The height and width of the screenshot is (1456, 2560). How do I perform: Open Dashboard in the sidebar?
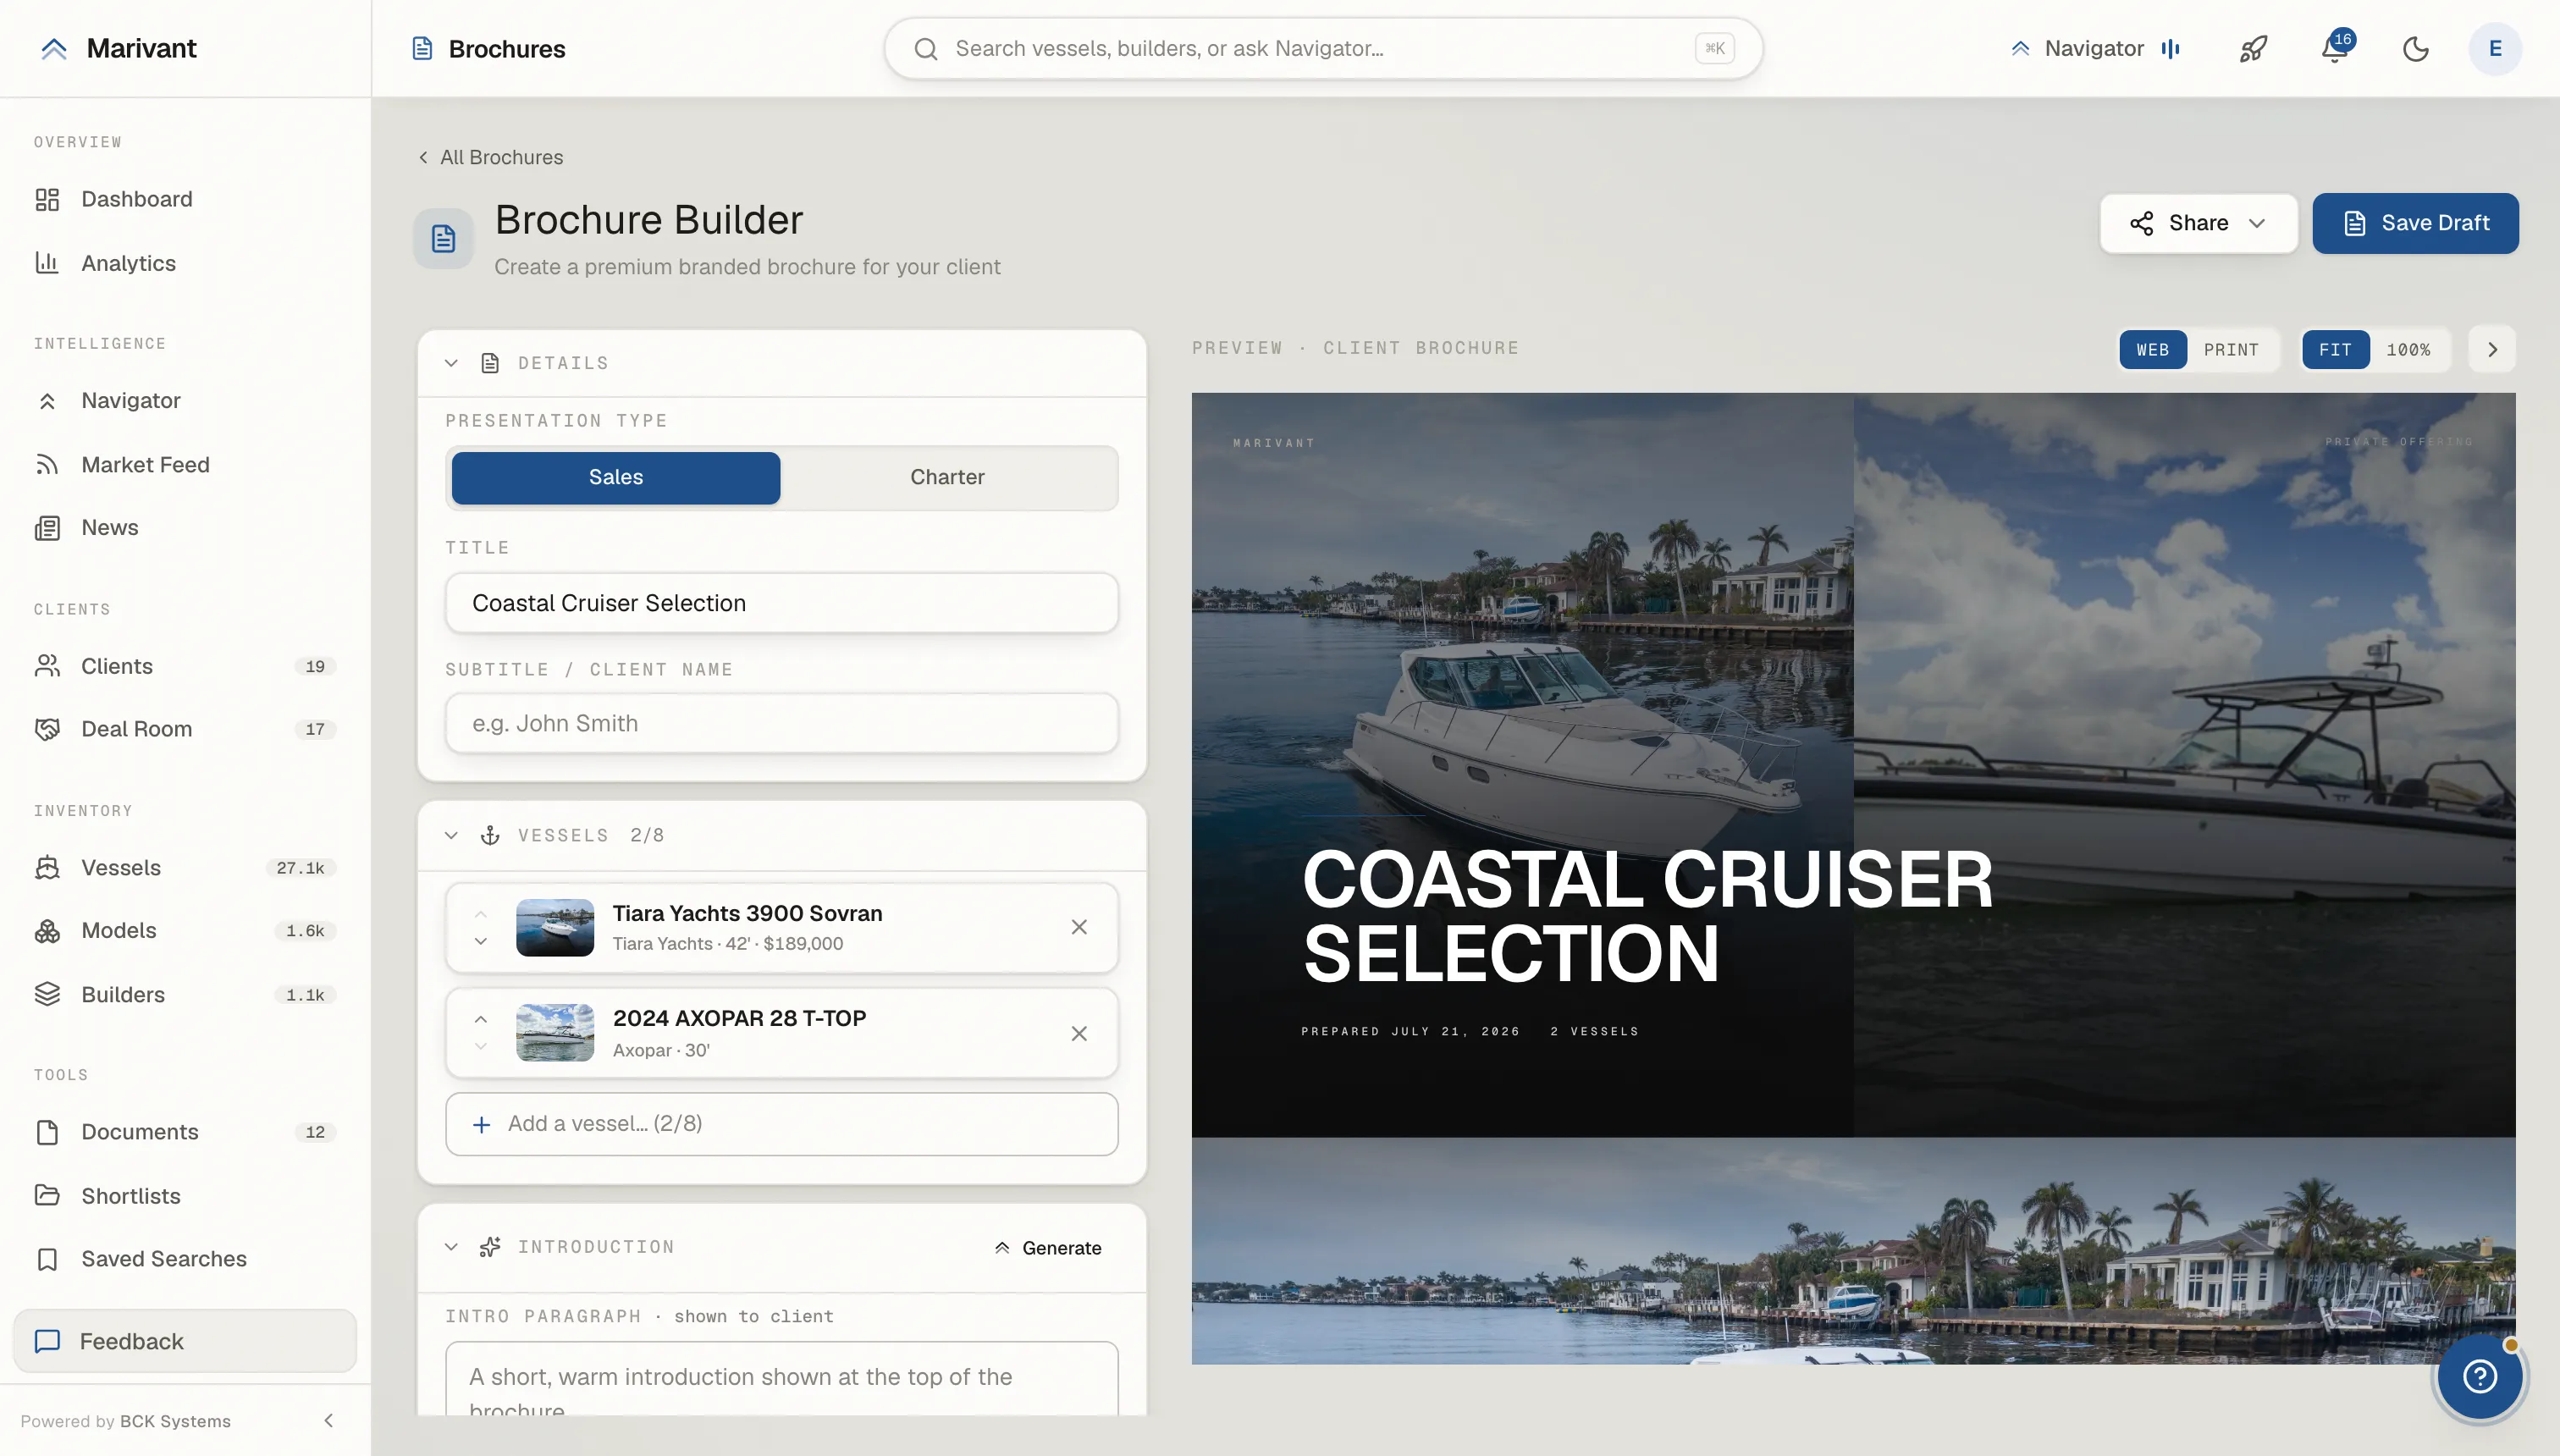tap(185, 199)
